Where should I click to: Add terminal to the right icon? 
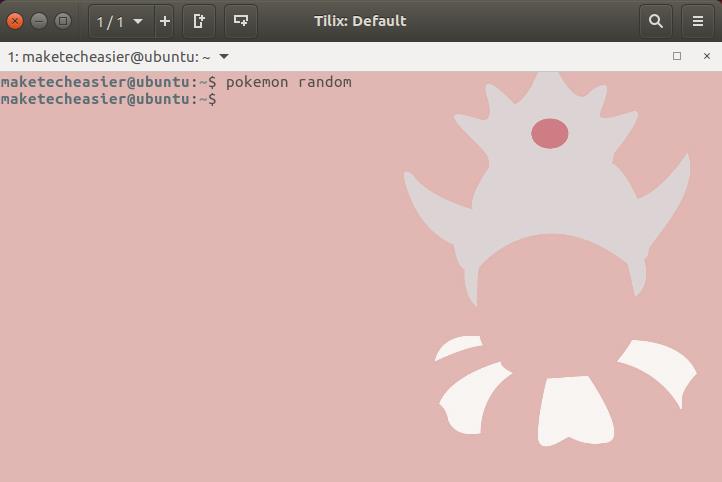click(x=199, y=21)
